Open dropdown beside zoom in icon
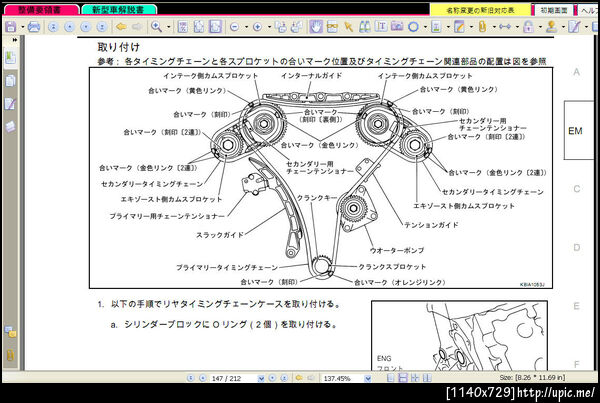The image size is (600, 403). 269,27
